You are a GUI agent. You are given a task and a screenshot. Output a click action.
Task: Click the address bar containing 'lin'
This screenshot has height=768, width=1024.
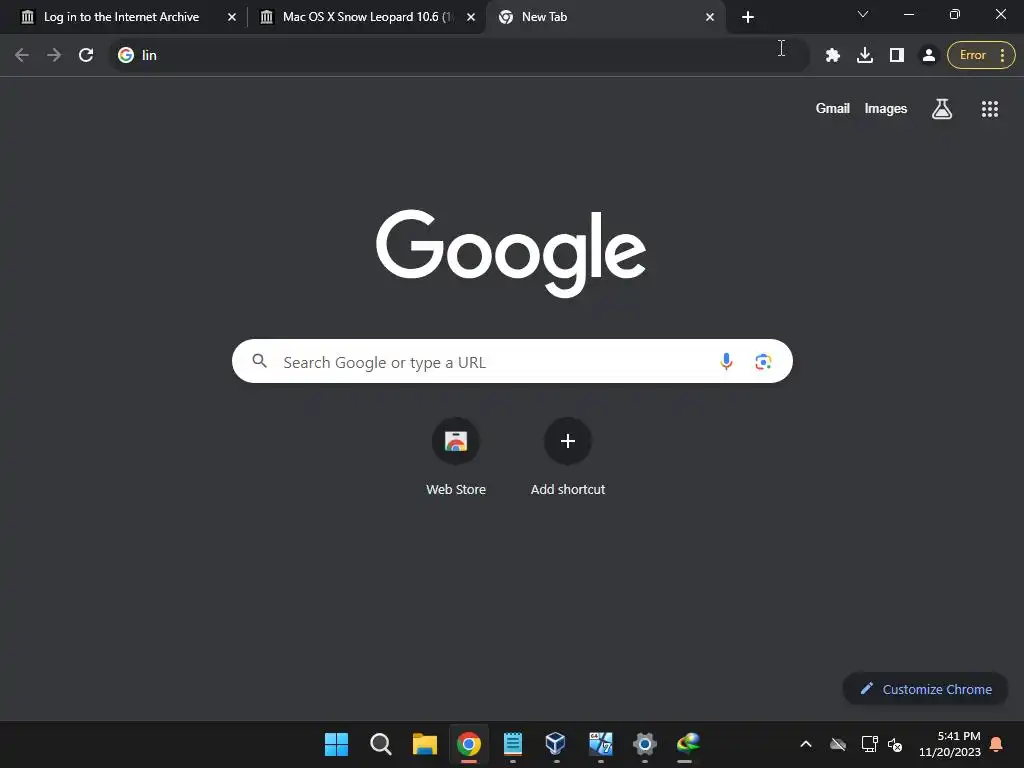click(x=457, y=55)
